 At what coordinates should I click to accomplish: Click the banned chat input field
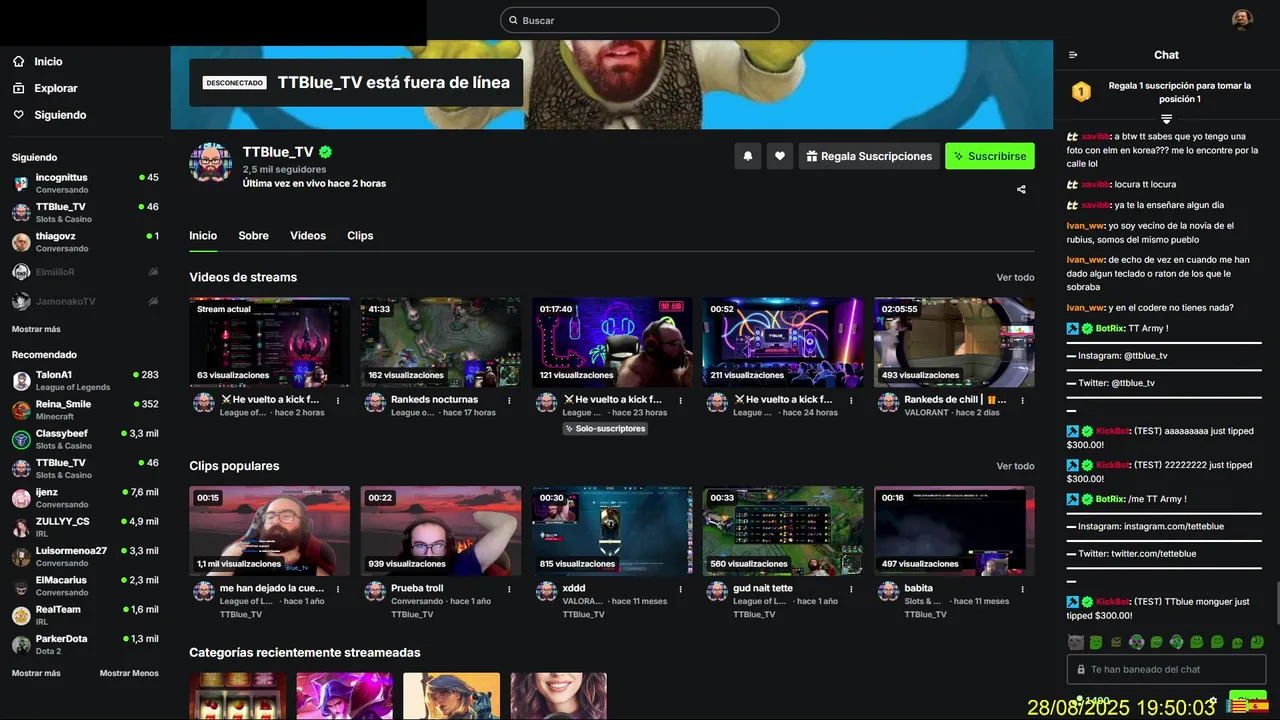[1166, 669]
